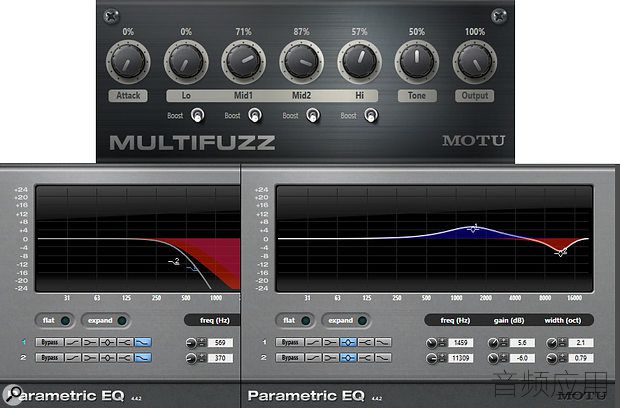Toggle the Mid1 band Boost switch
This screenshot has height=408, width=620.
255,115
